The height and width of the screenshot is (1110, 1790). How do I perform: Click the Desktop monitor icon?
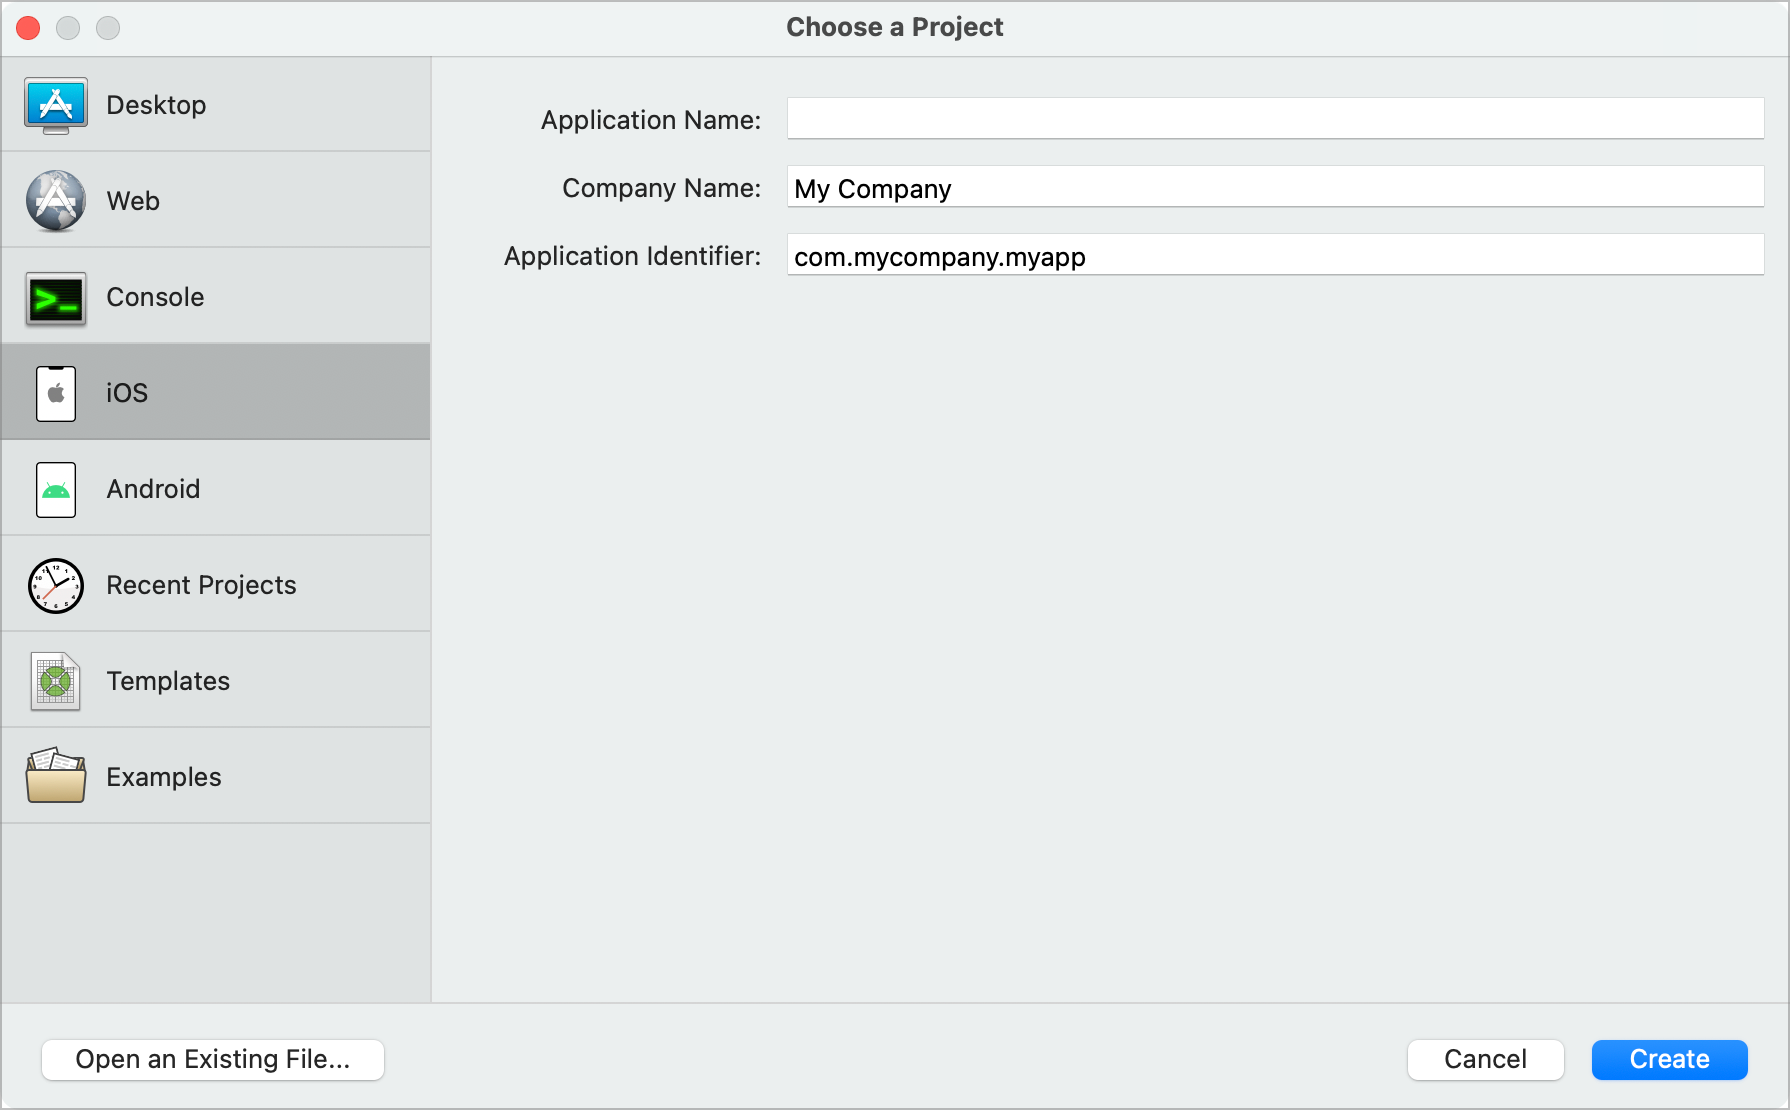(56, 105)
